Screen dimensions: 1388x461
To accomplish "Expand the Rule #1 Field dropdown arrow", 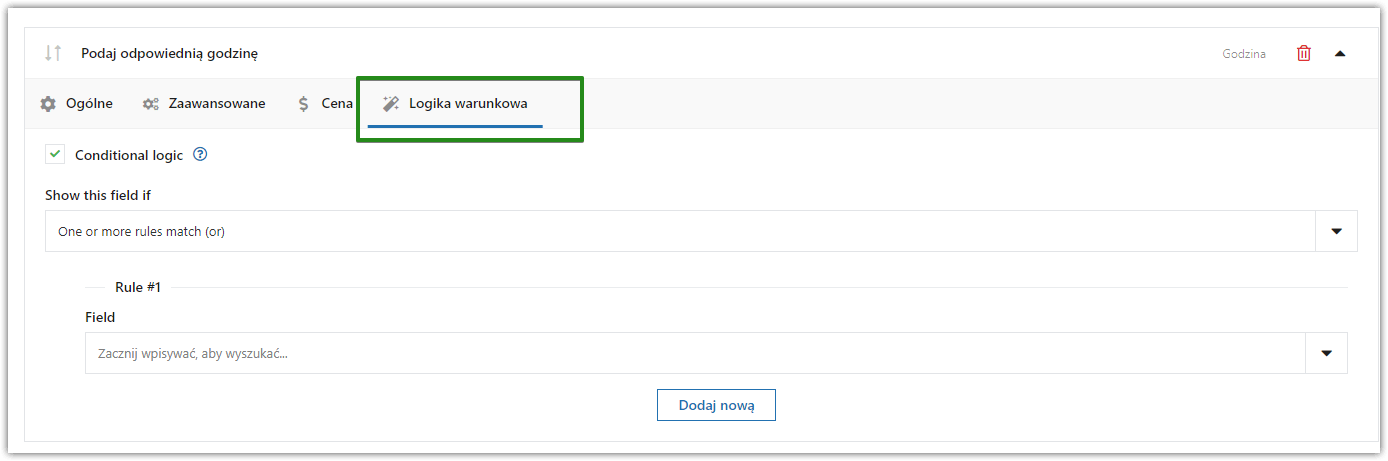I will pyautogui.click(x=1327, y=353).
